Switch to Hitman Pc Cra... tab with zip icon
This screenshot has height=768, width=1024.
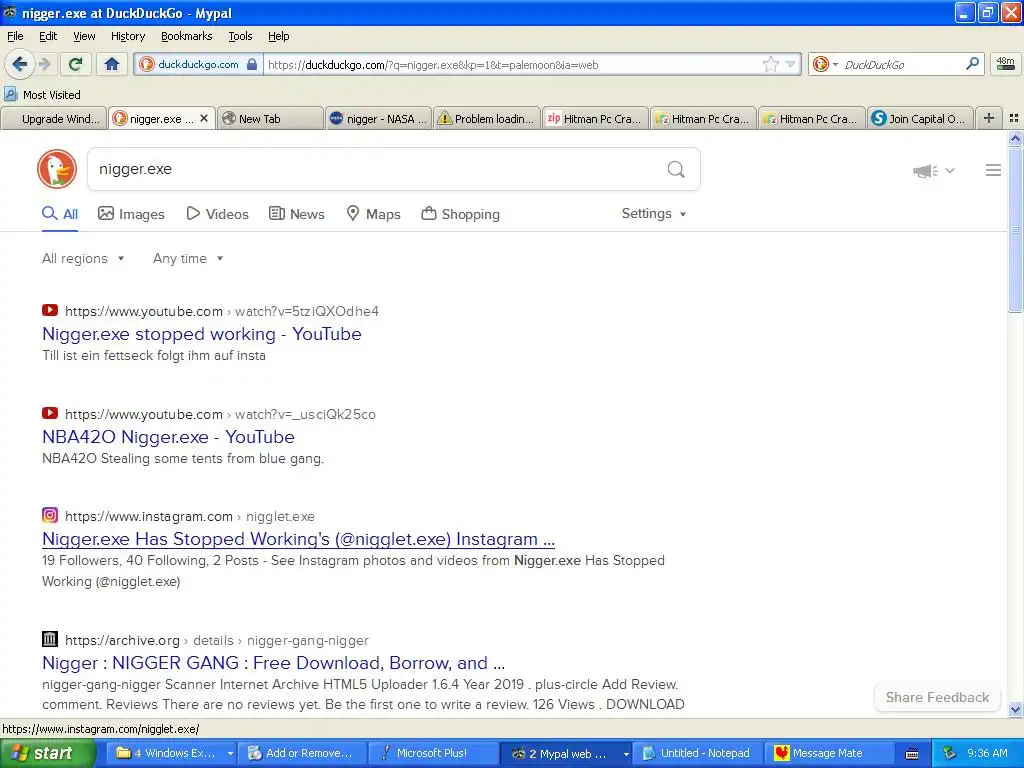594,119
